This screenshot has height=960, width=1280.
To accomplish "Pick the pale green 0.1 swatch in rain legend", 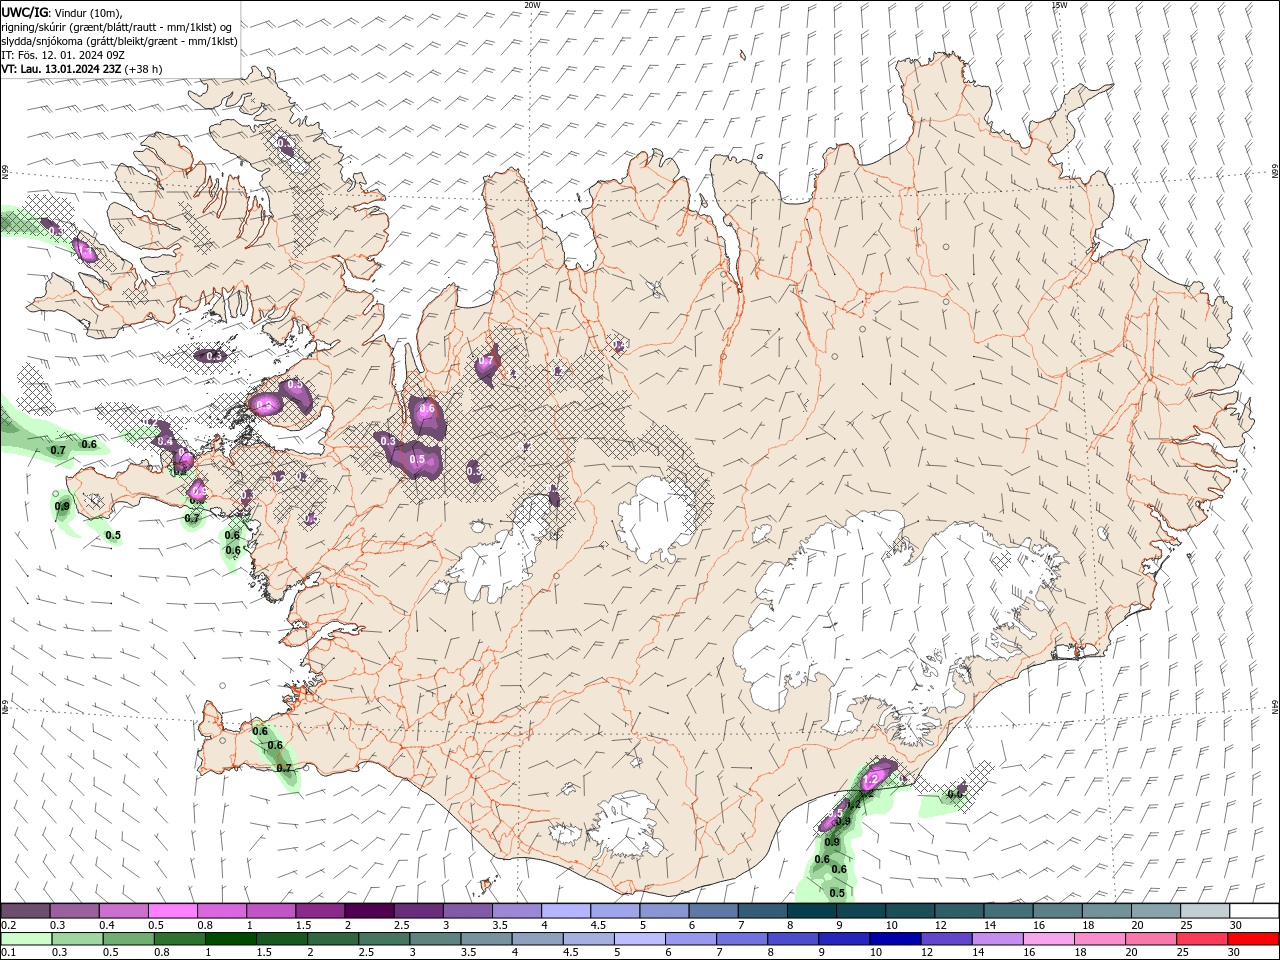I will 25,939.
